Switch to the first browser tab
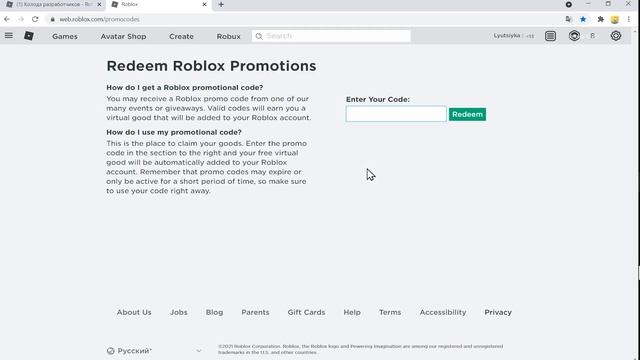Viewport: 640px width, 360px height. 52,4
